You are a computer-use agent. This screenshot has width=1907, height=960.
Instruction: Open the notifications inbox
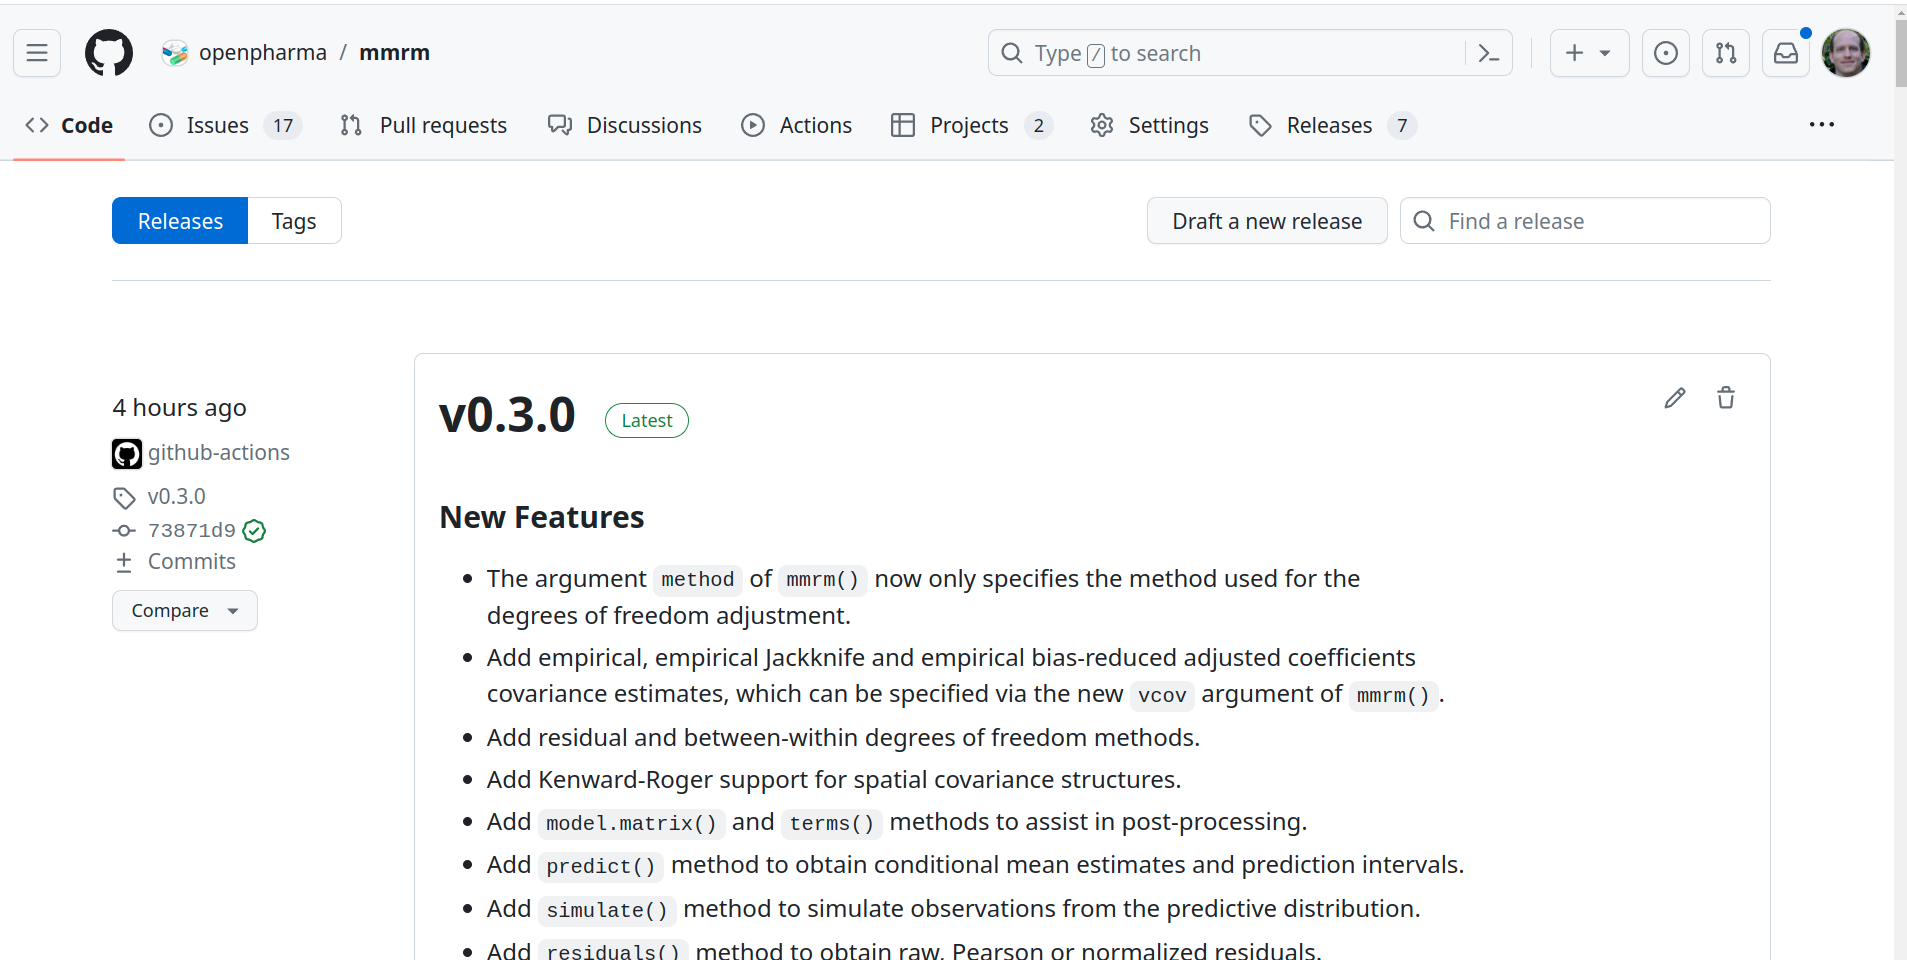(x=1785, y=53)
